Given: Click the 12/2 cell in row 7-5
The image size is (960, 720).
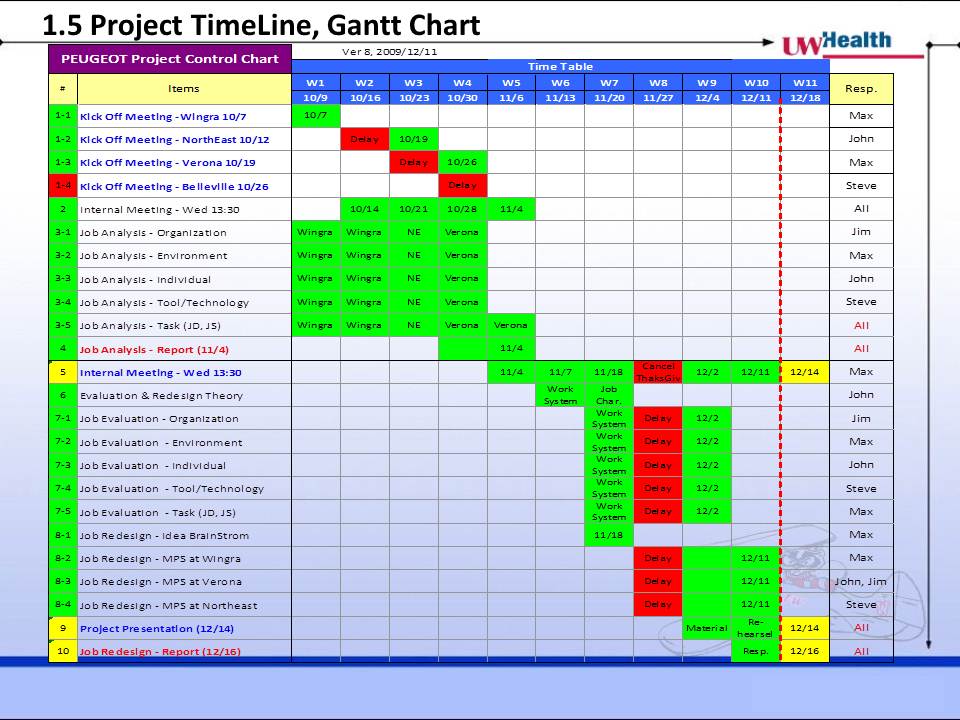Looking at the screenshot, I should coord(707,512).
